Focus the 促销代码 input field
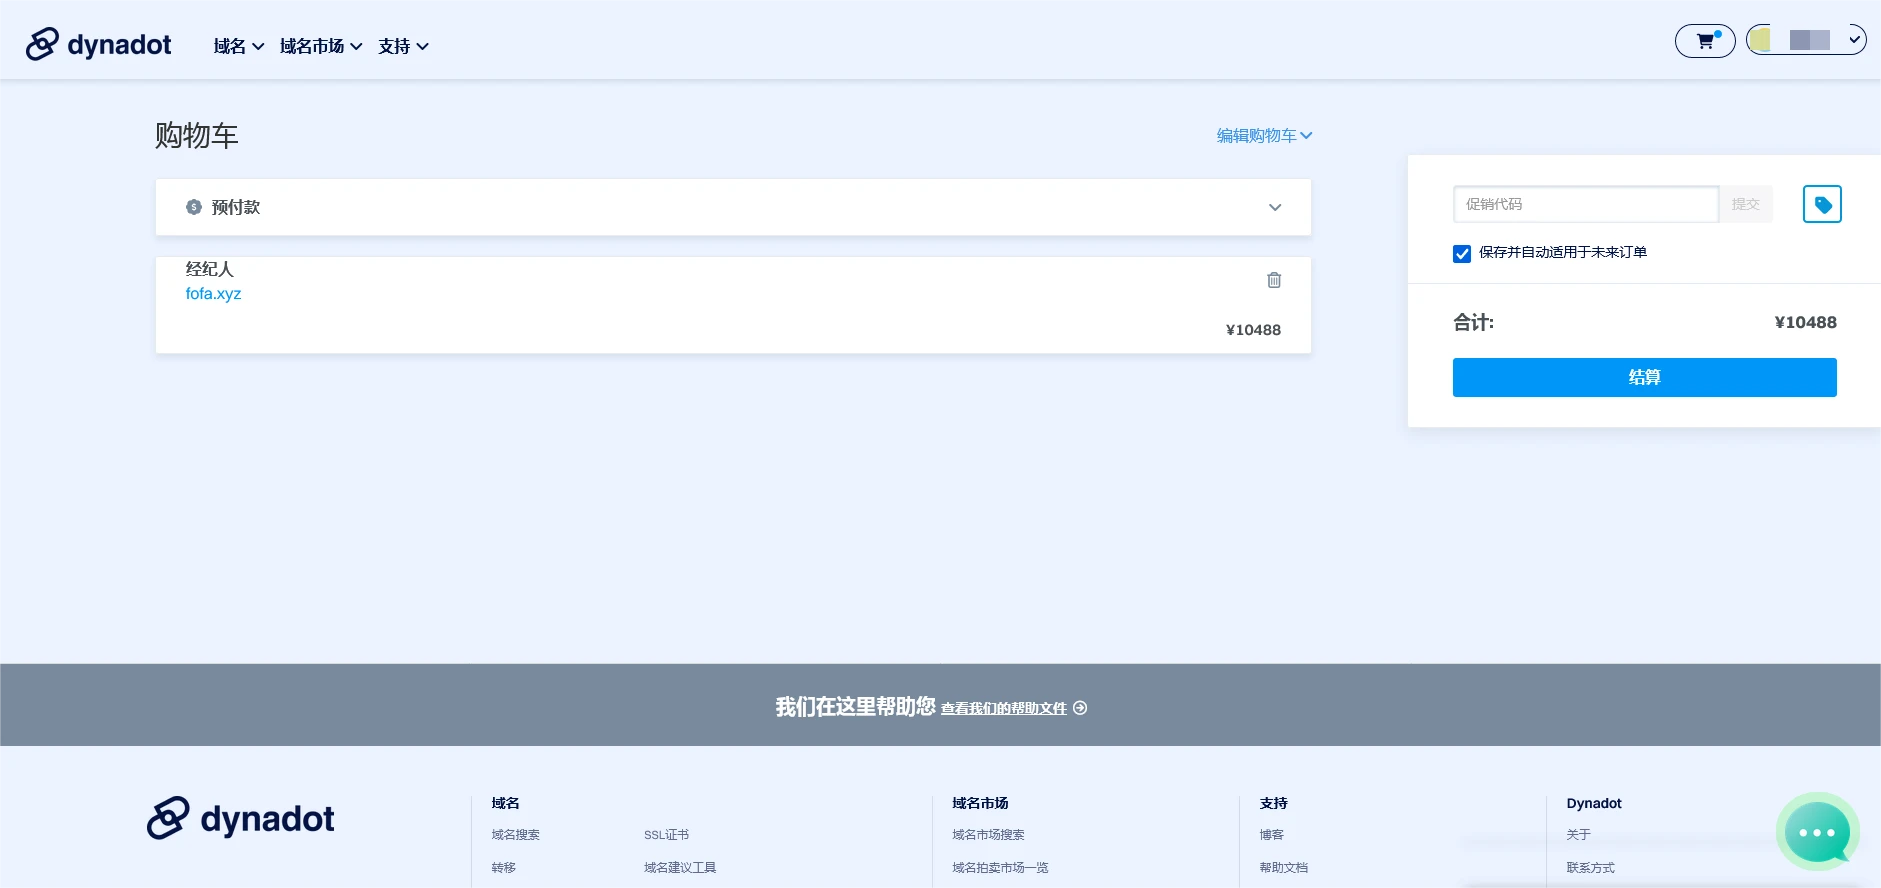 1585,204
